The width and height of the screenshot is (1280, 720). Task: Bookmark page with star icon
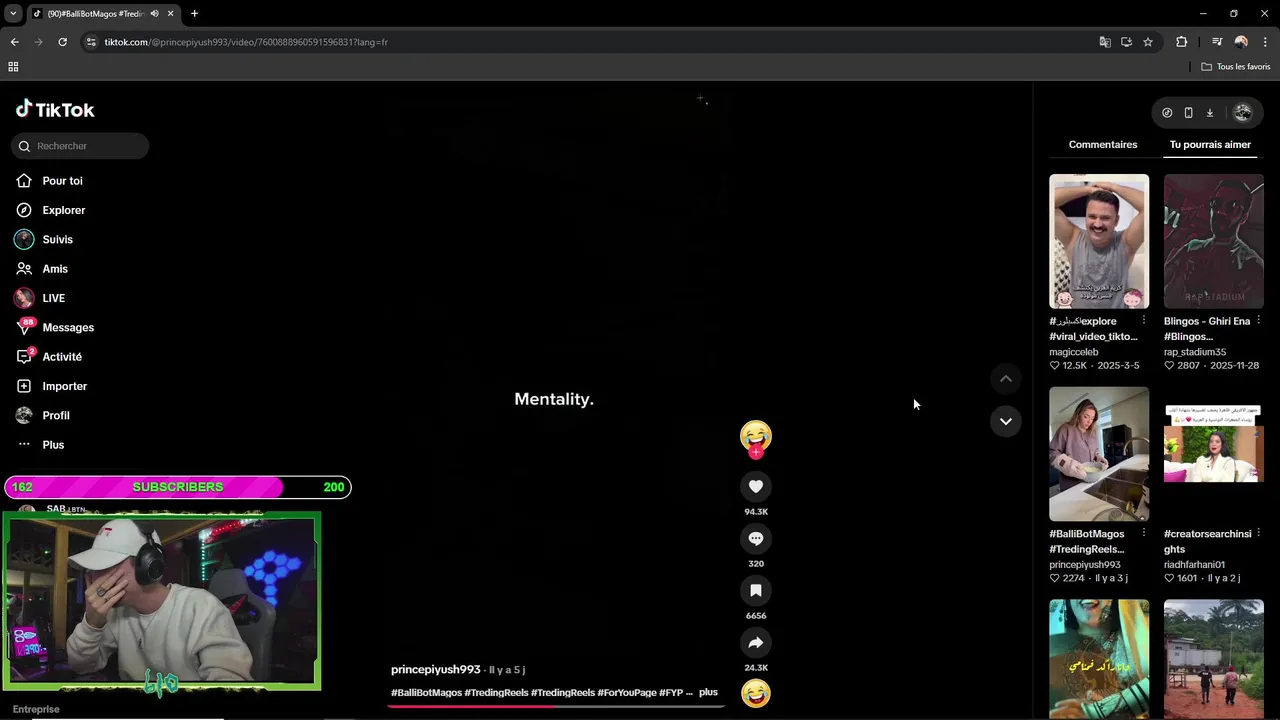(x=1148, y=42)
